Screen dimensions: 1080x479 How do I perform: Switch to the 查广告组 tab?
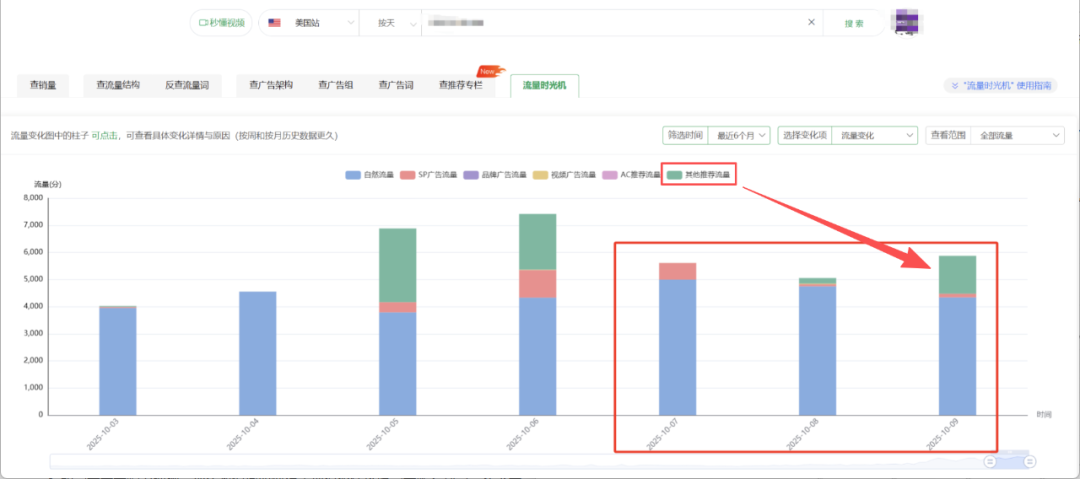coord(335,85)
